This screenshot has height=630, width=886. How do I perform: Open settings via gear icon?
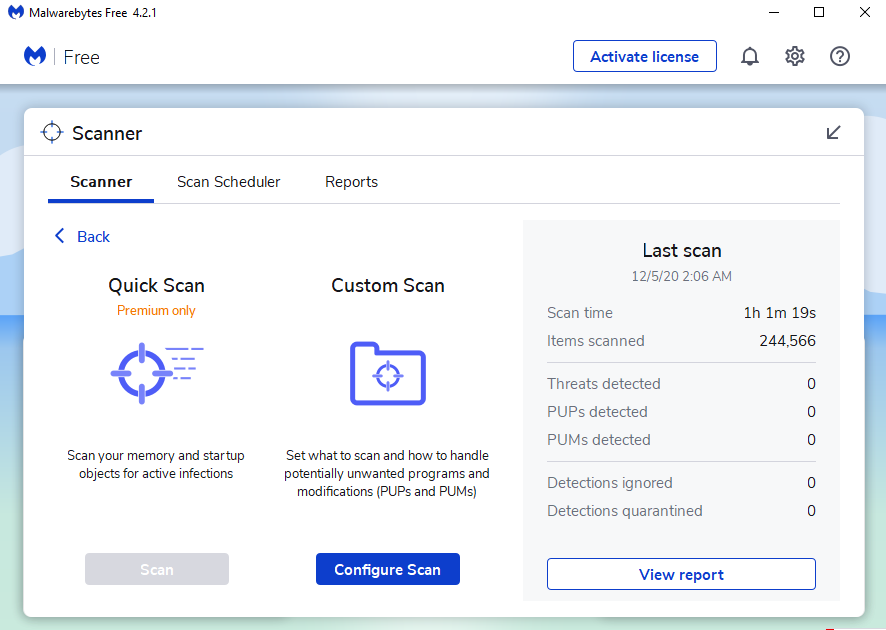[x=794, y=57]
